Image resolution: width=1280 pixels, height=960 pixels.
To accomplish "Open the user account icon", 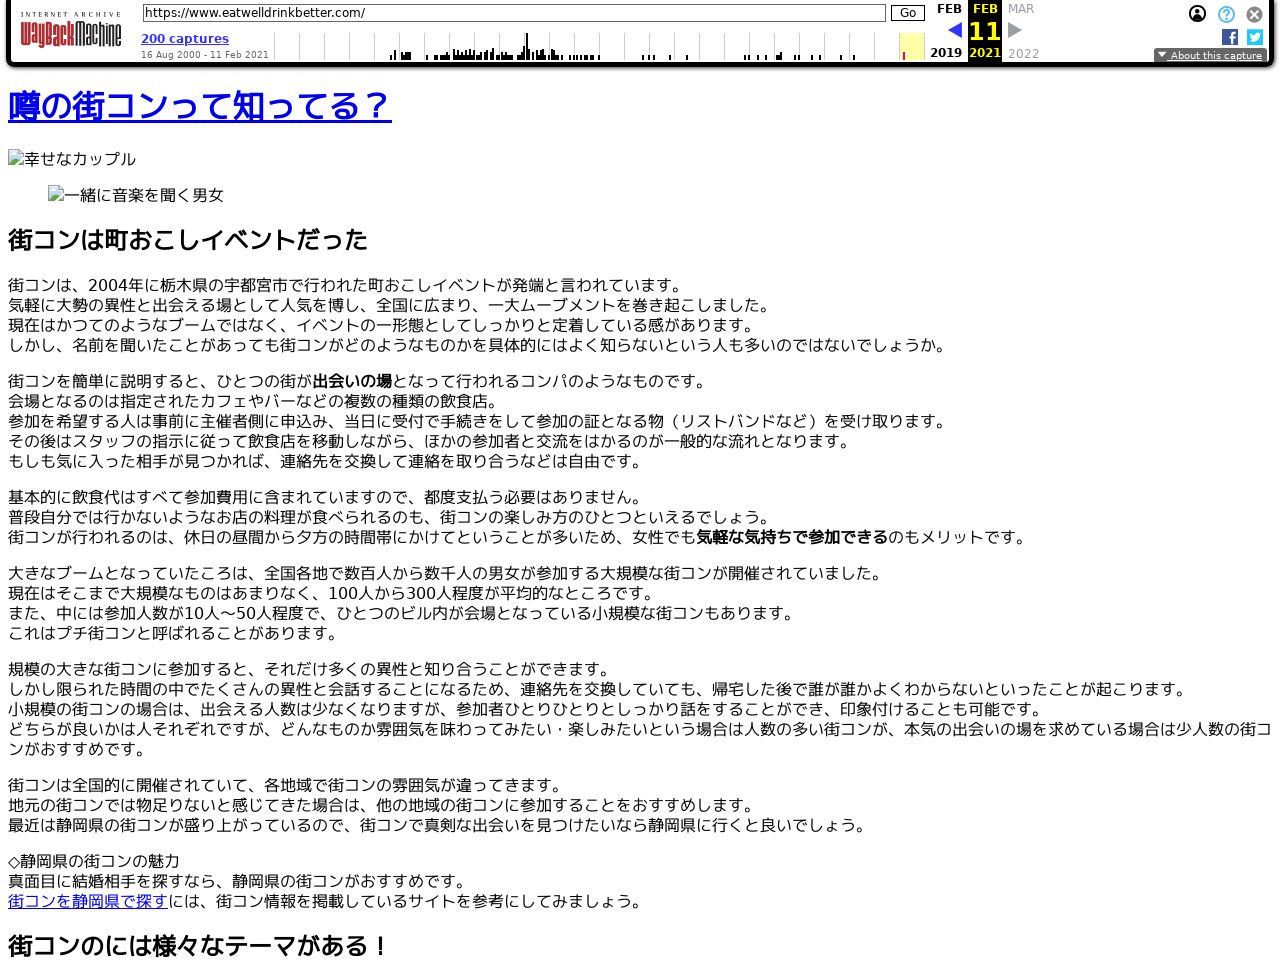I will coord(1197,14).
